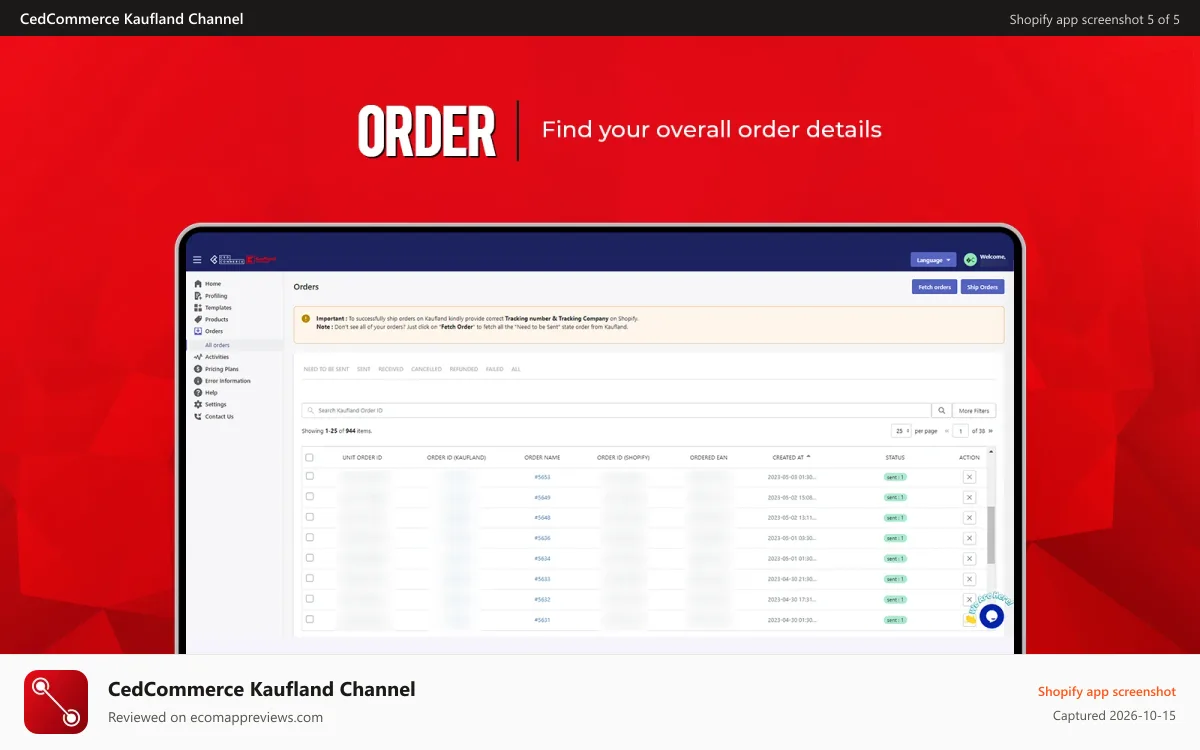Screen dimensions: 1200x750
Task: Tick the checkbox for order #5631
Action: 310,619
